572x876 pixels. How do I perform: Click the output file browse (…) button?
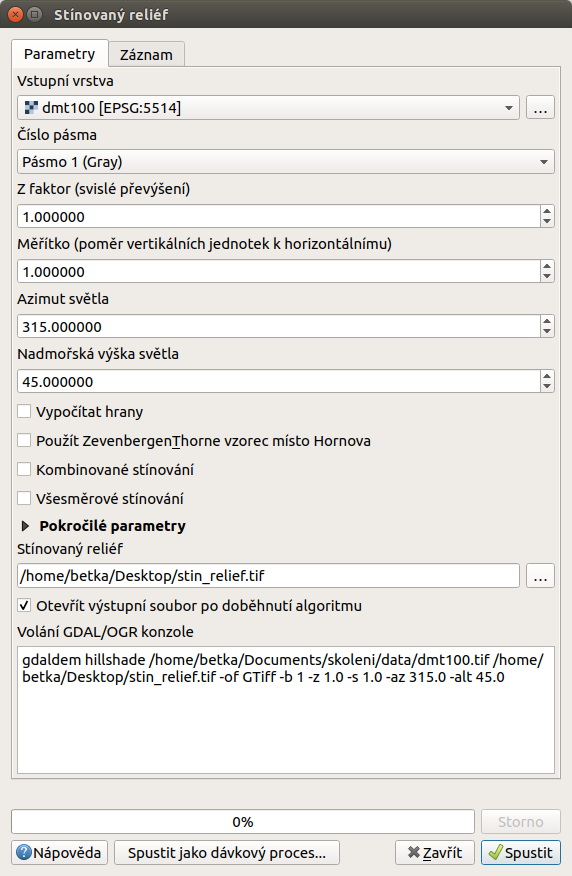(540, 575)
